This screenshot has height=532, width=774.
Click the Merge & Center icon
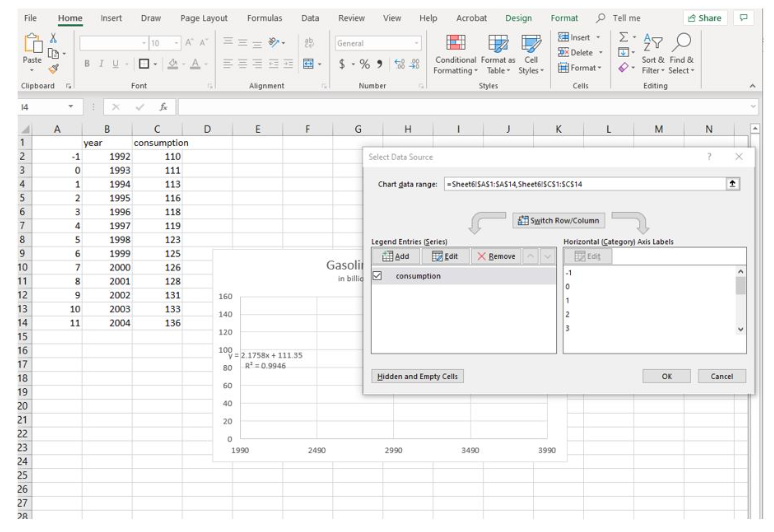point(308,64)
